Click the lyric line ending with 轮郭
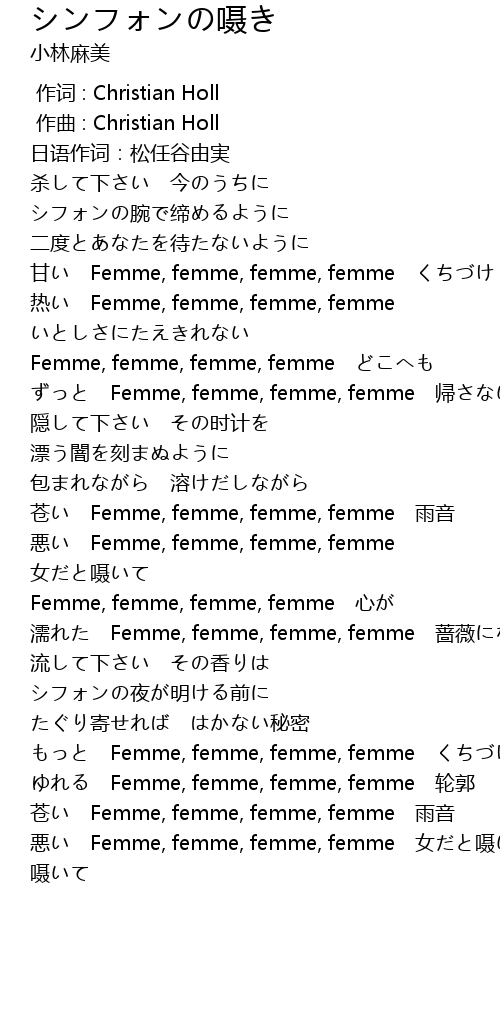This screenshot has width=500, height=1030. (252, 782)
